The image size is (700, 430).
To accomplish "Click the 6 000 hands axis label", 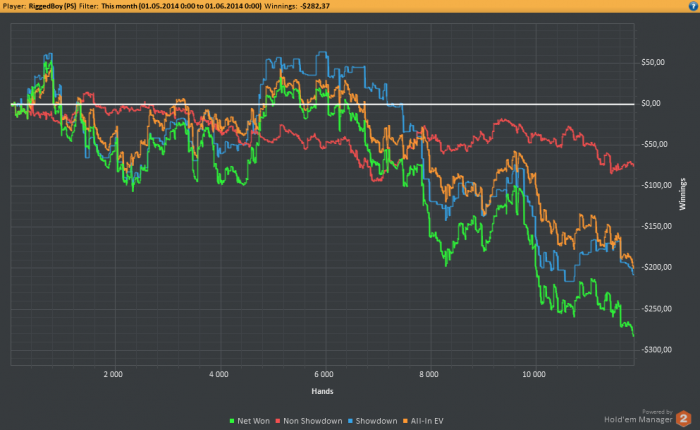I will [x=324, y=374].
